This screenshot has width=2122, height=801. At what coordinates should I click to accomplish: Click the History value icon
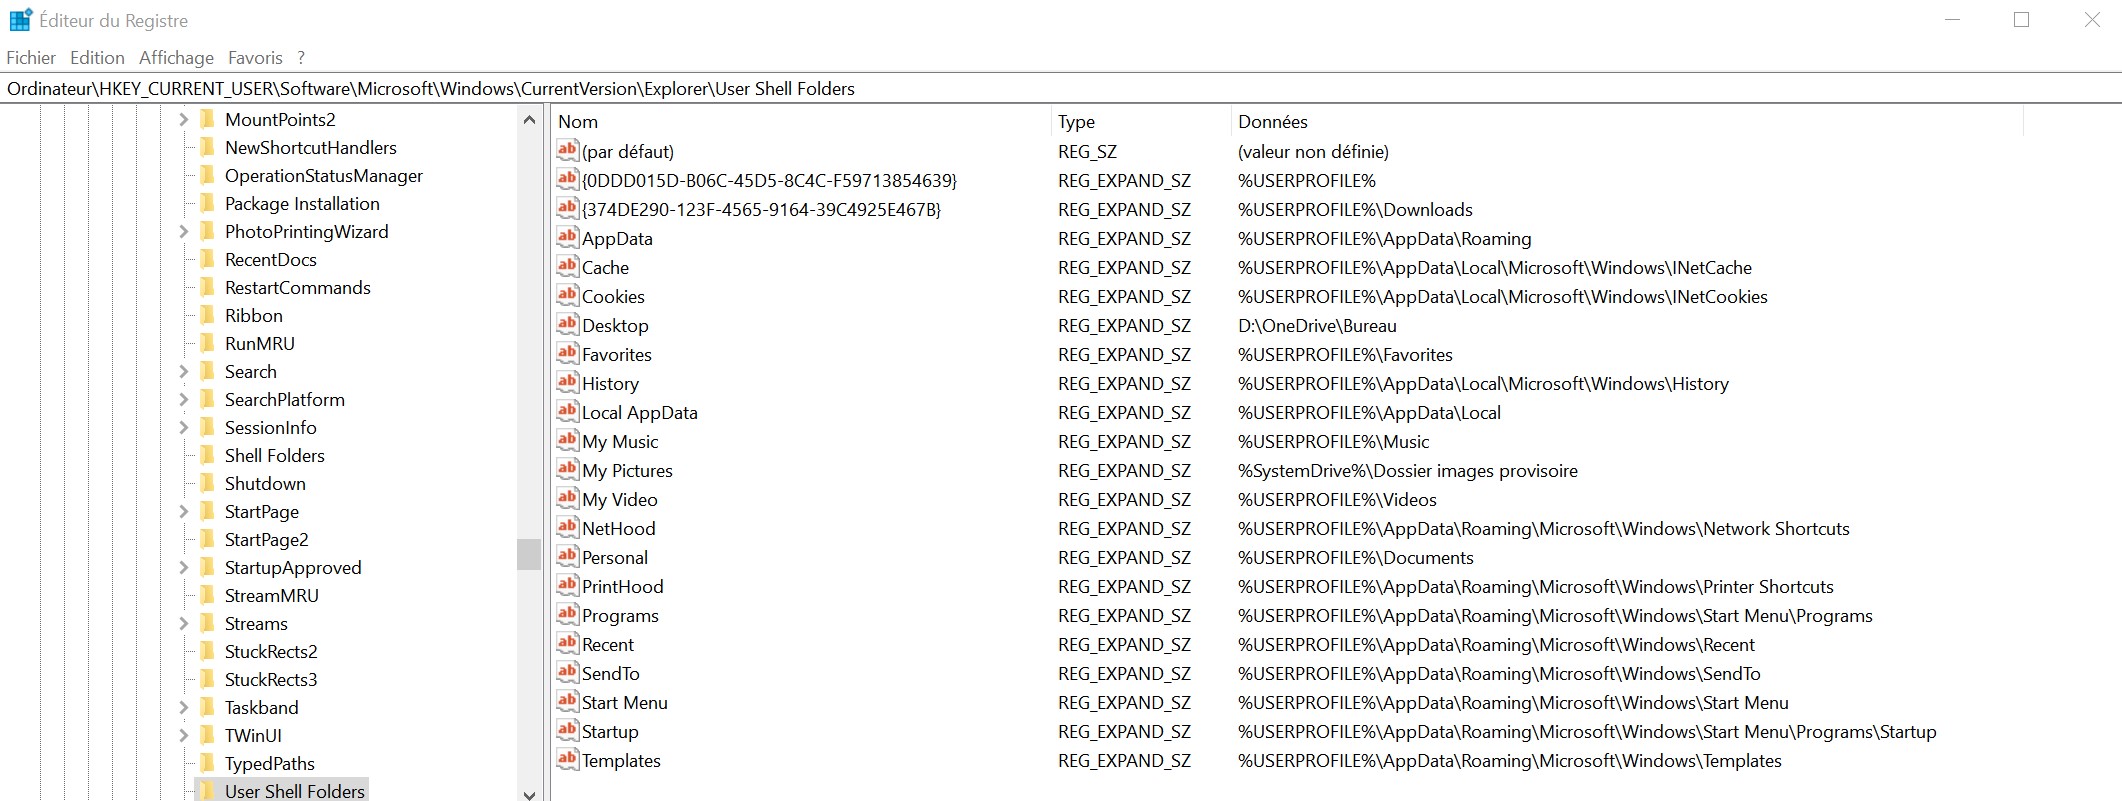click(568, 383)
